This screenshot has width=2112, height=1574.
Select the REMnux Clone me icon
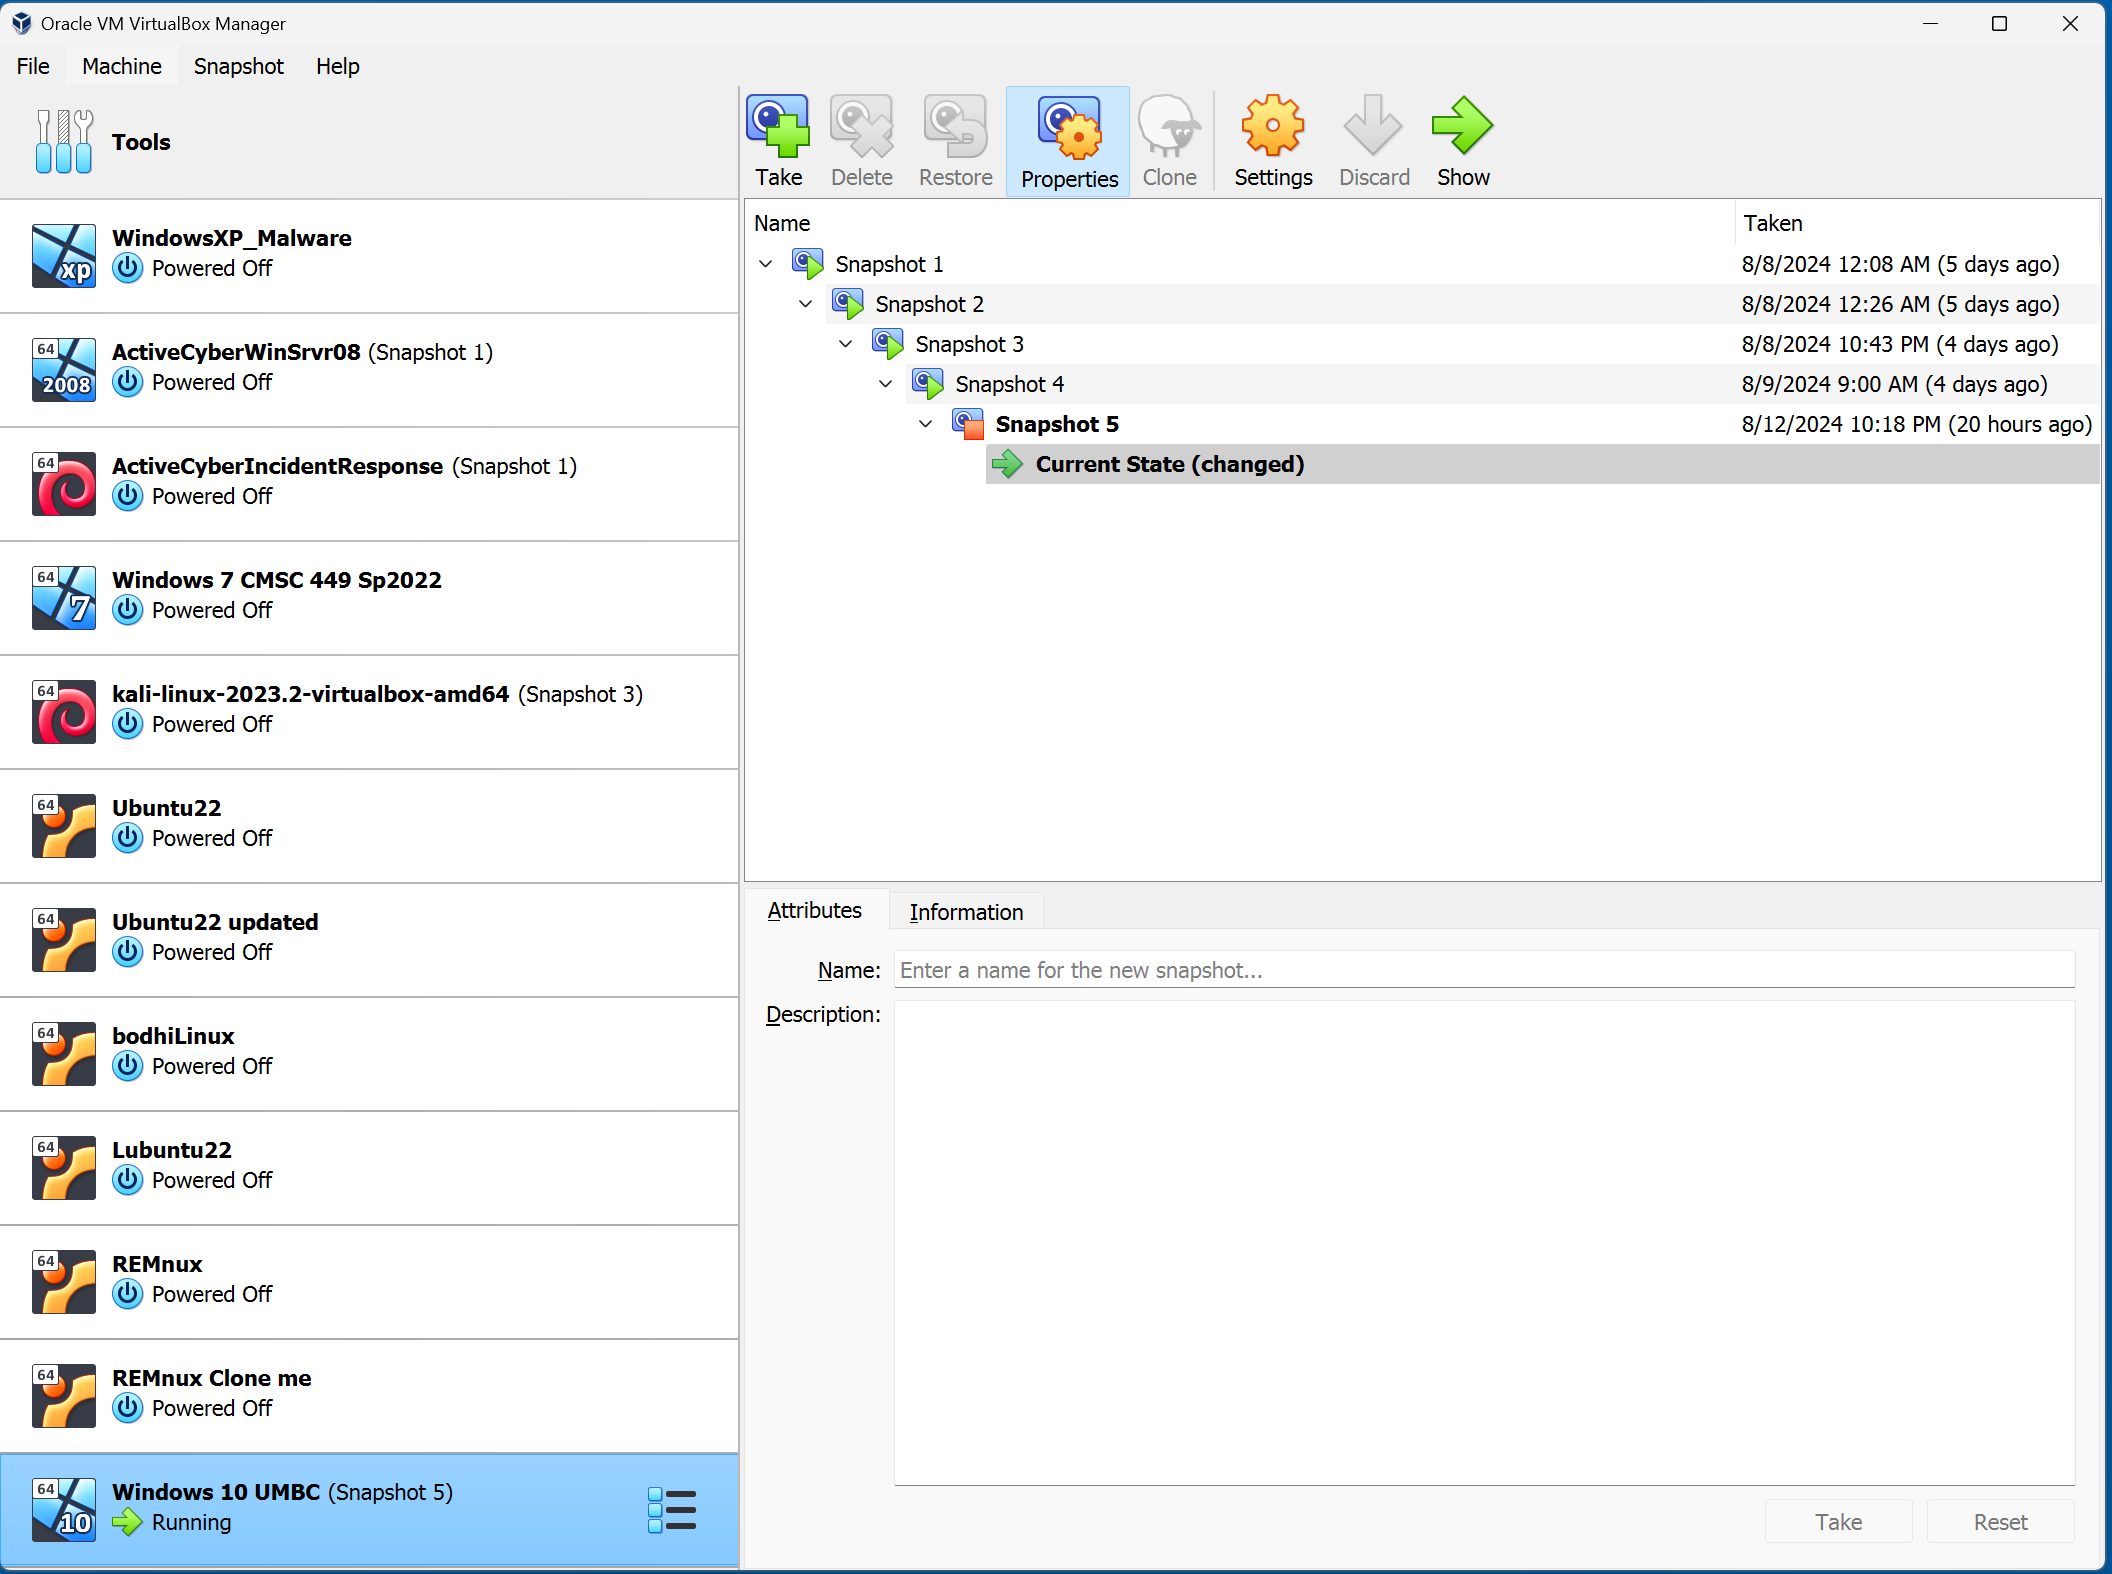64,1395
